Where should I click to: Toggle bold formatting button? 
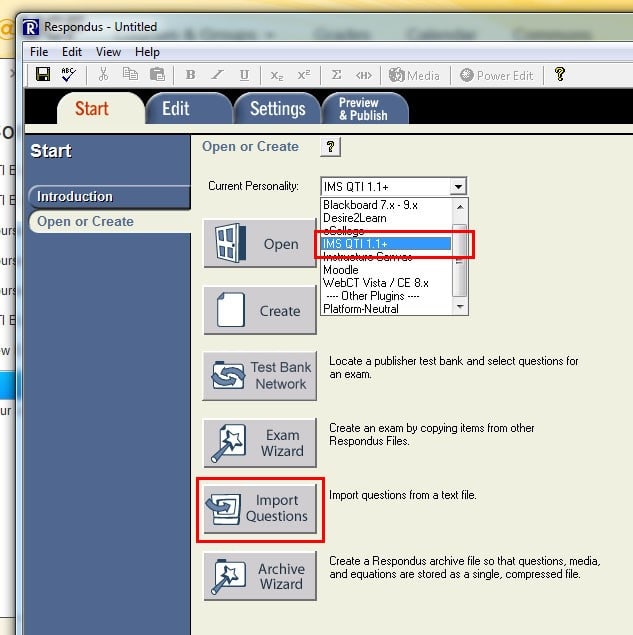coord(190,75)
